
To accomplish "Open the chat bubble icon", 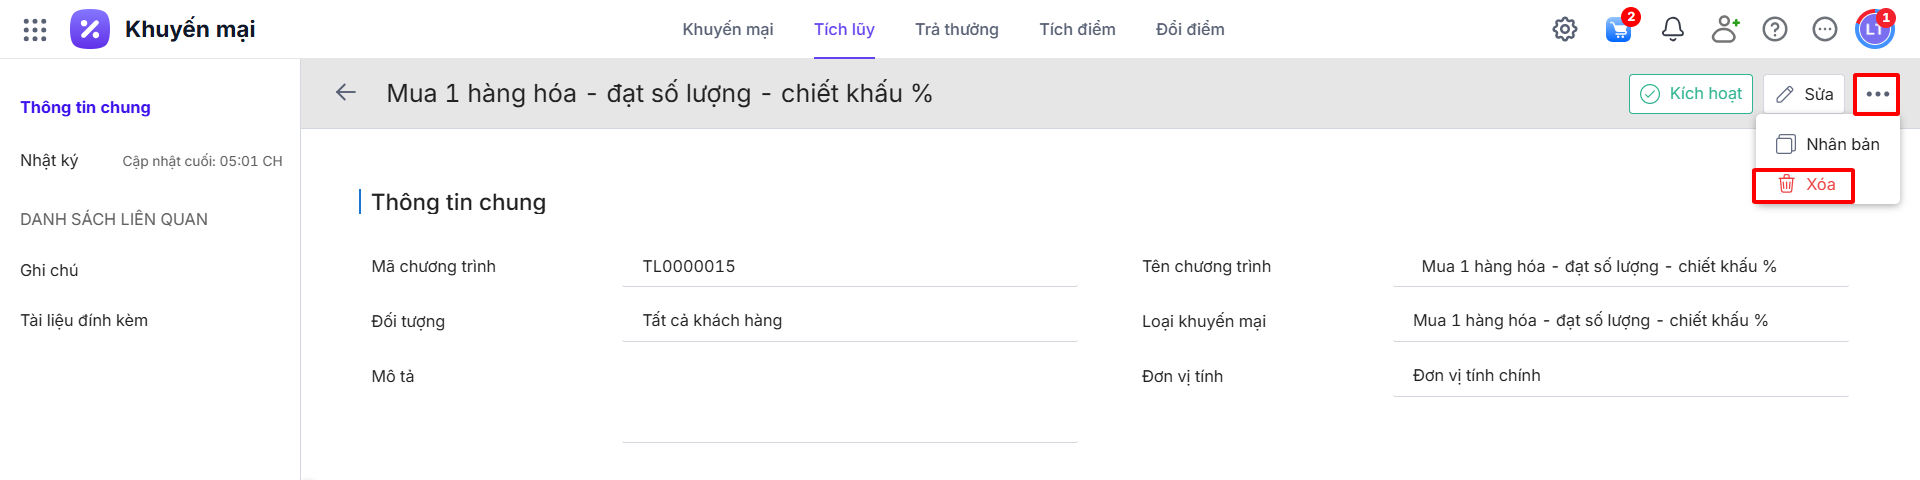I will click(1825, 29).
